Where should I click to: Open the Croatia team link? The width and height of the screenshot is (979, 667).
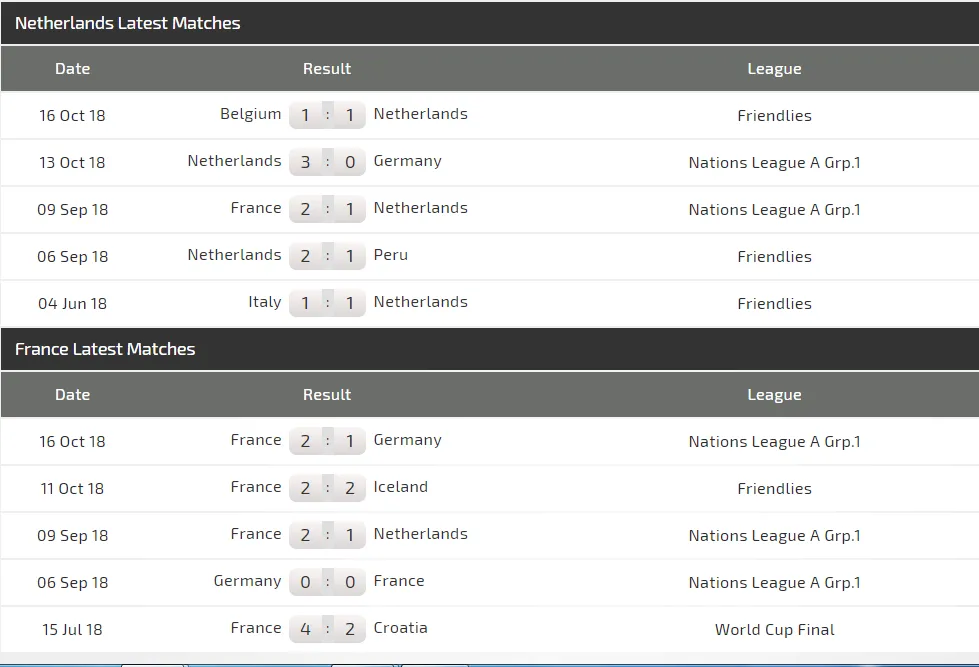click(400, 628)
